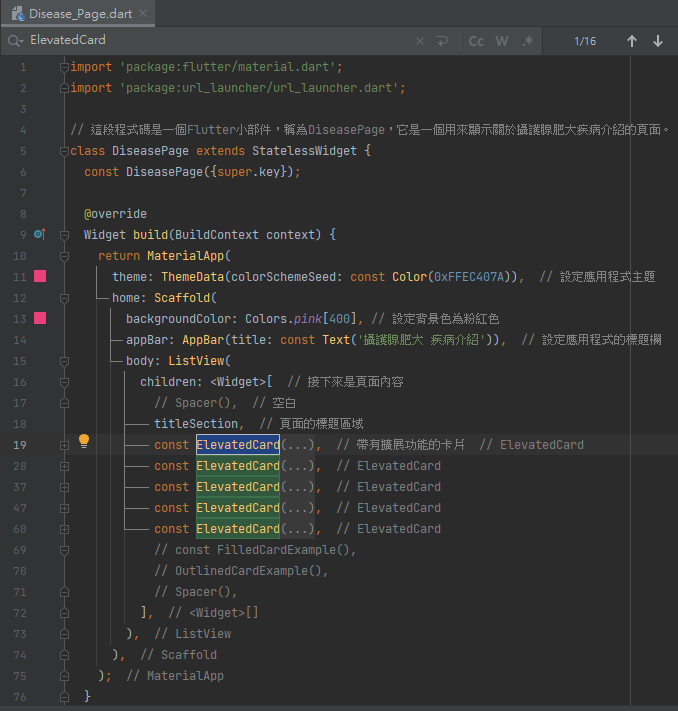The height and width of the screenshot is (711, 678).
Task: Collapse the build method on line 9
Action: (65, 235)
